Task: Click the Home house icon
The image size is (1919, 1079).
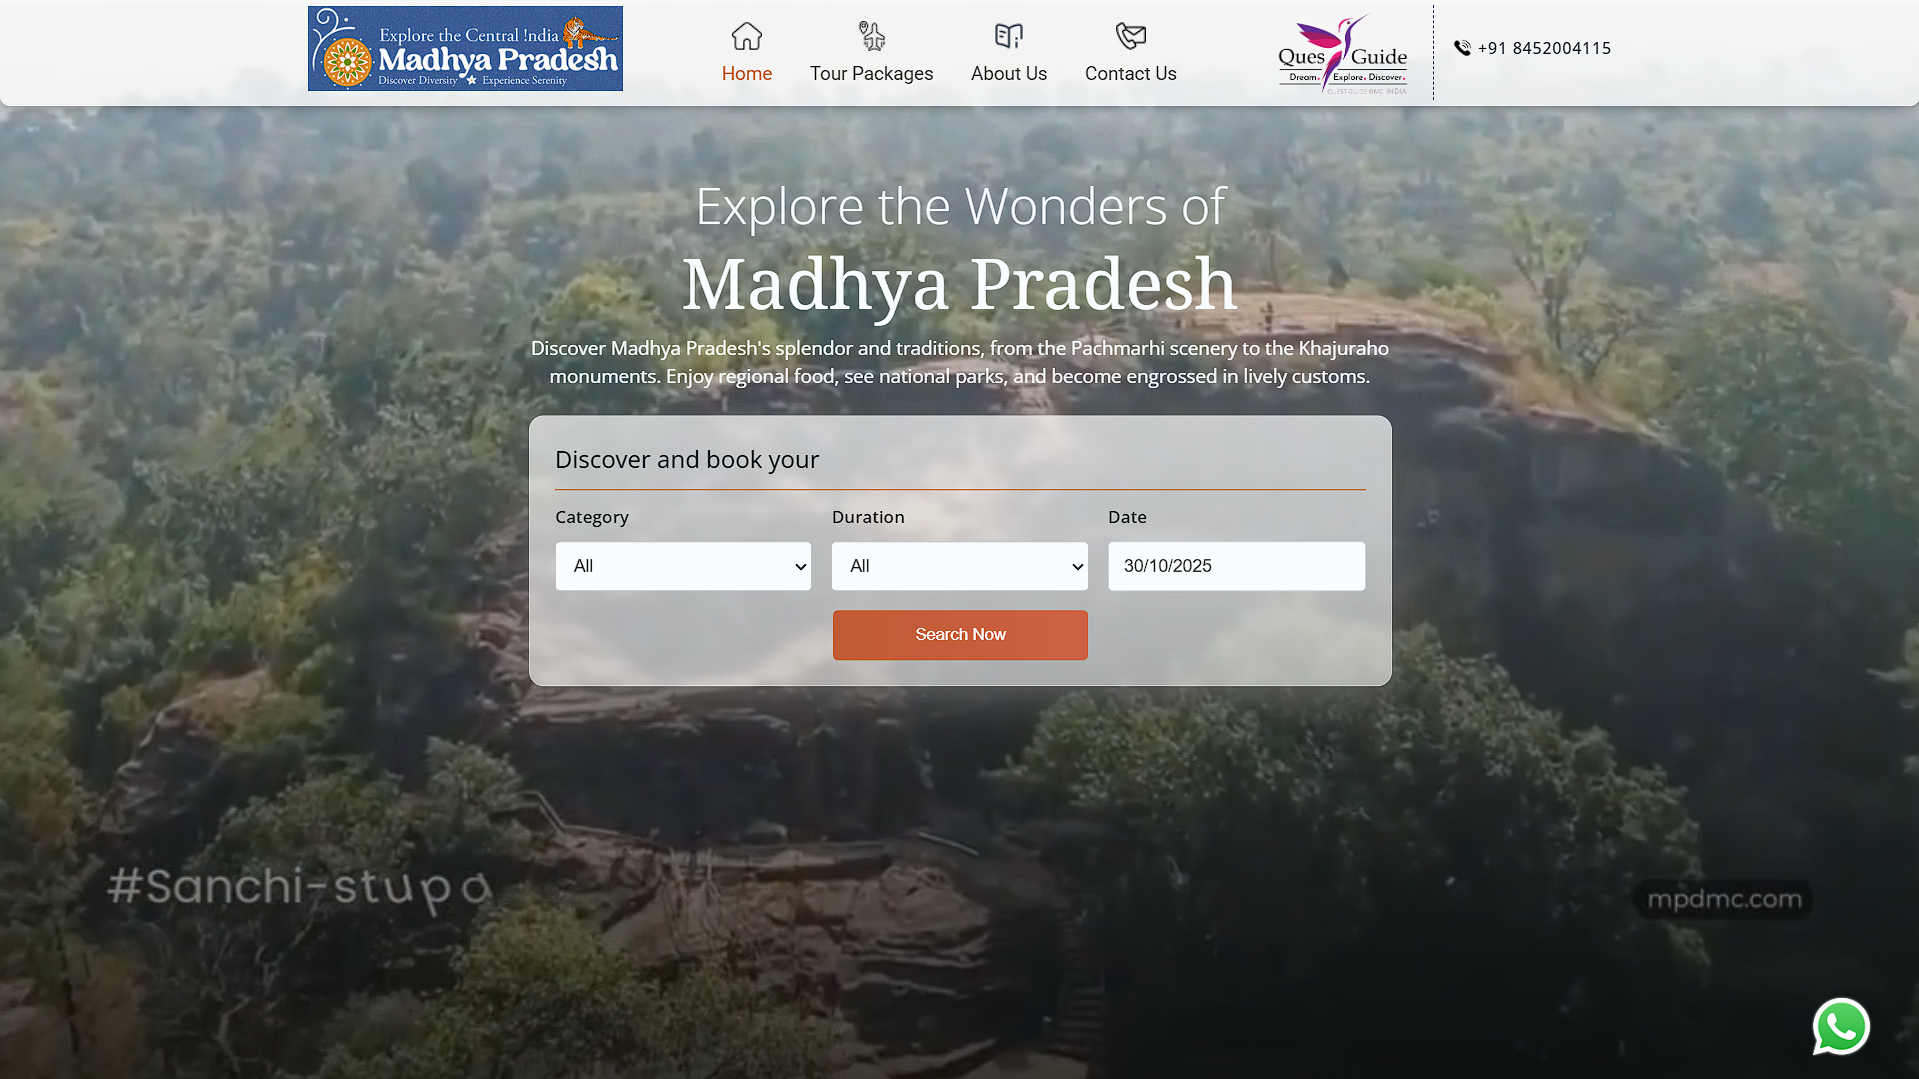Action: click(746, 36)
